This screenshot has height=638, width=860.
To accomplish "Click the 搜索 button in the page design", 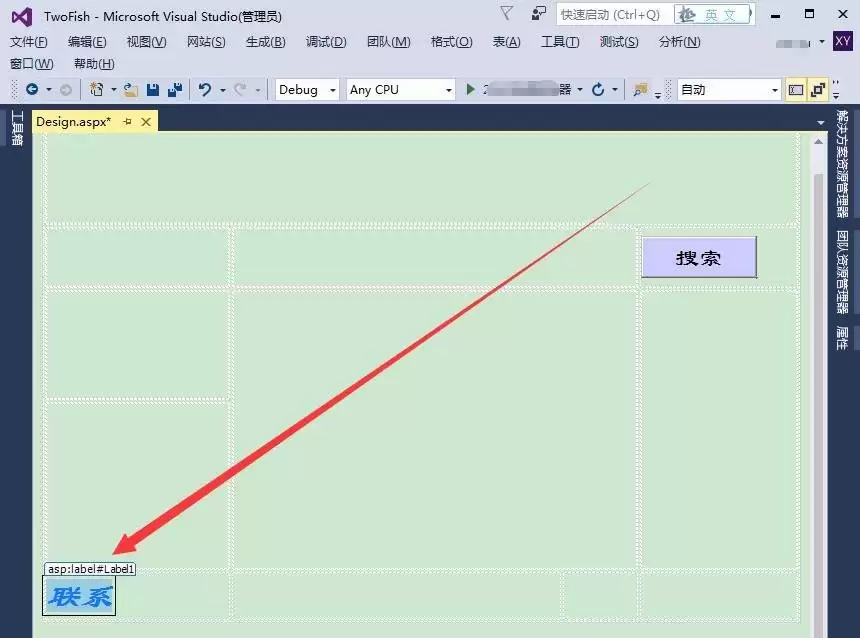I will [699, 257].
